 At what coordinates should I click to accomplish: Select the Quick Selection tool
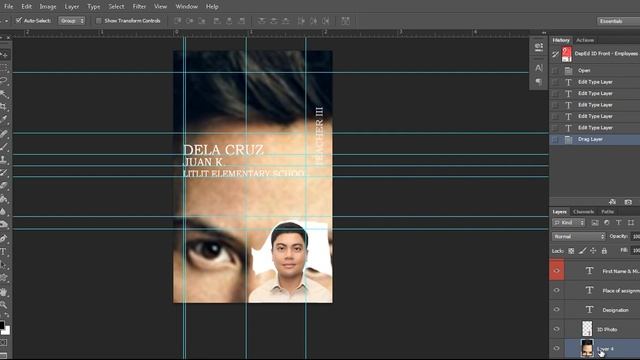pos(4,94)
